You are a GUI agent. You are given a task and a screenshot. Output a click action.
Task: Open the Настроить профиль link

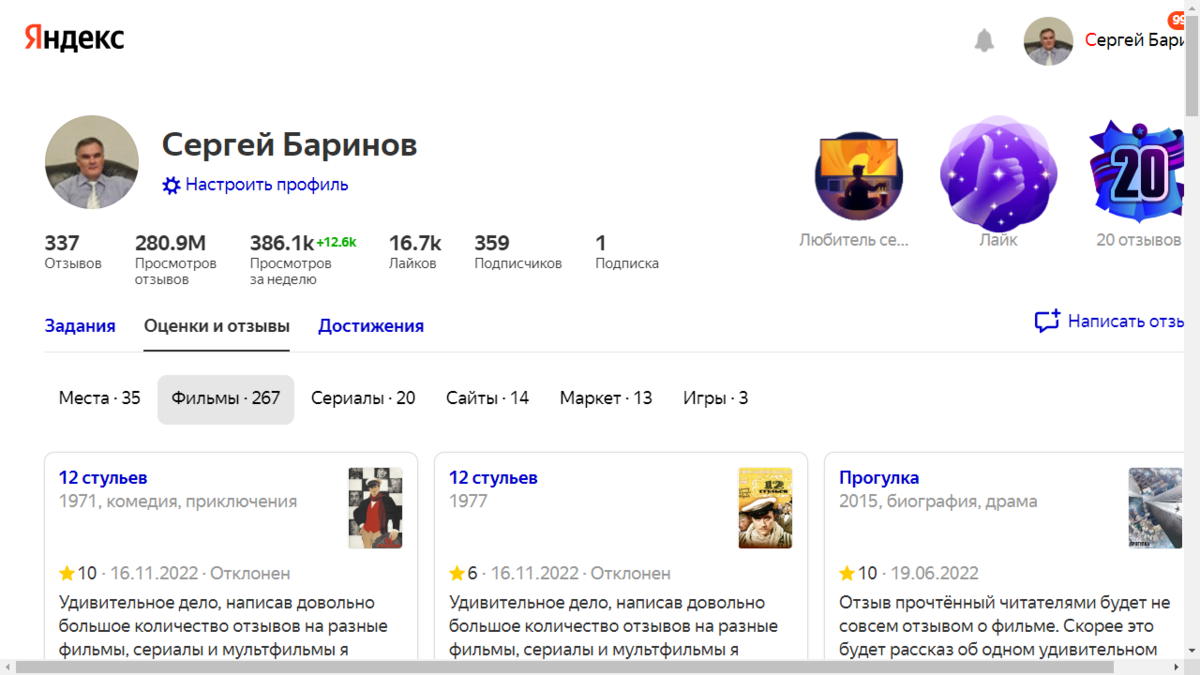click(266, 184)
